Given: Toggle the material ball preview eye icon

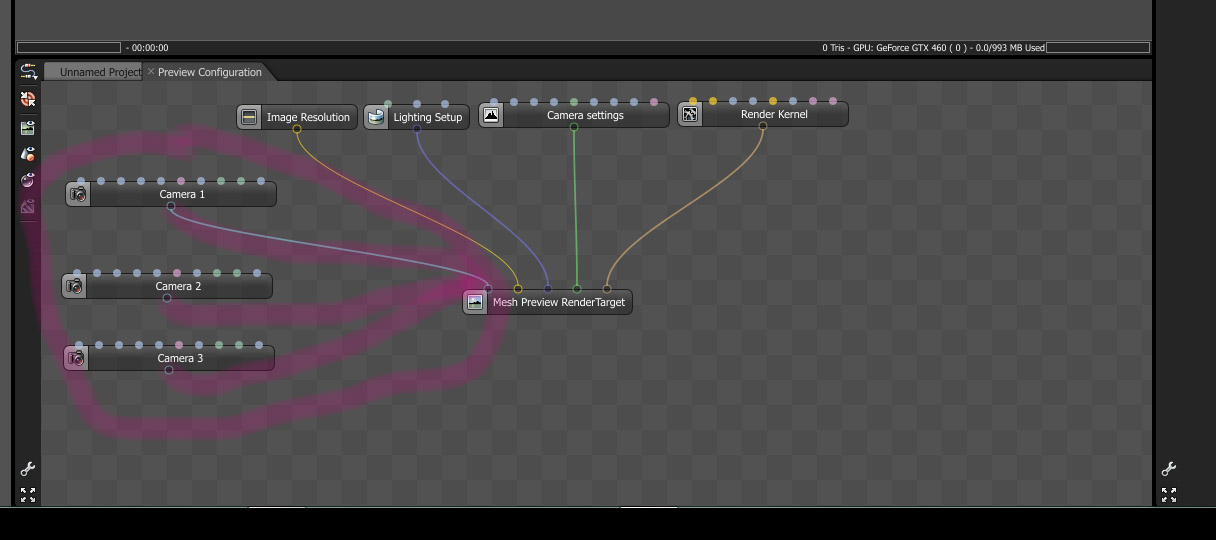Looking at the screenshot, I should pyautogui.click(x=28, y=180).
